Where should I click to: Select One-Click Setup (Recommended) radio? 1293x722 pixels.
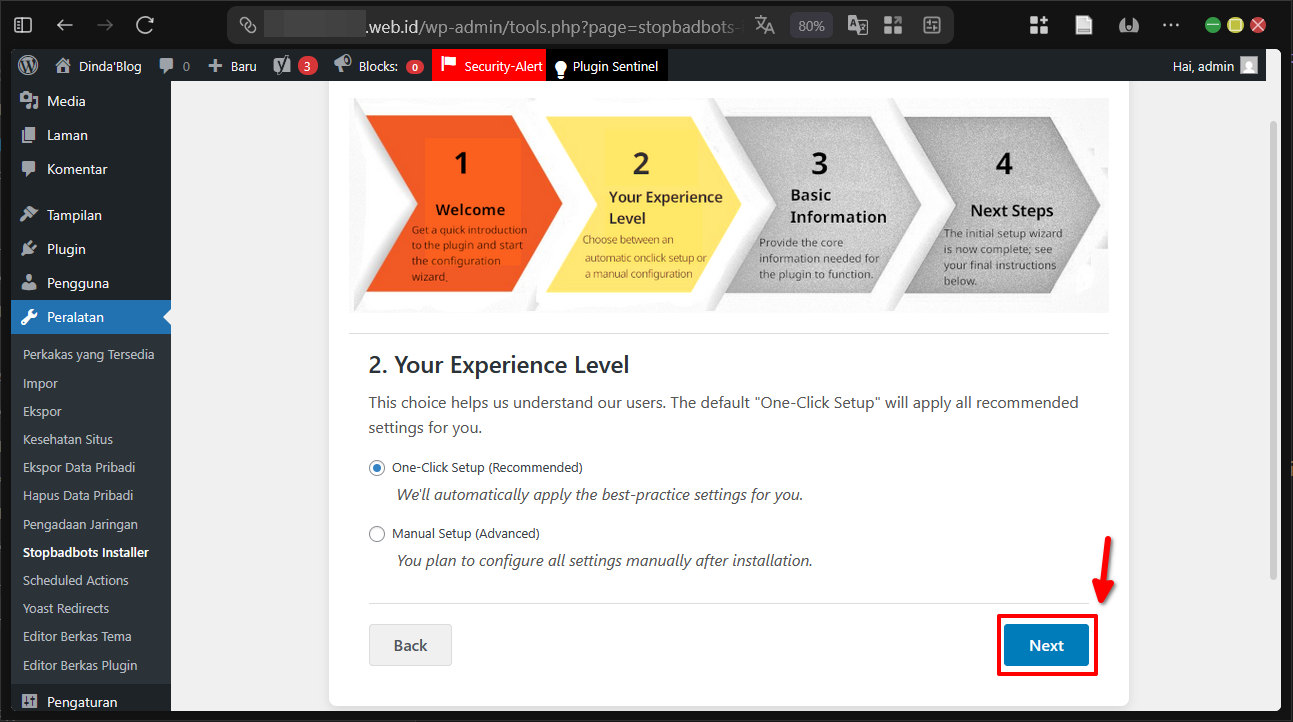[377, 468]
